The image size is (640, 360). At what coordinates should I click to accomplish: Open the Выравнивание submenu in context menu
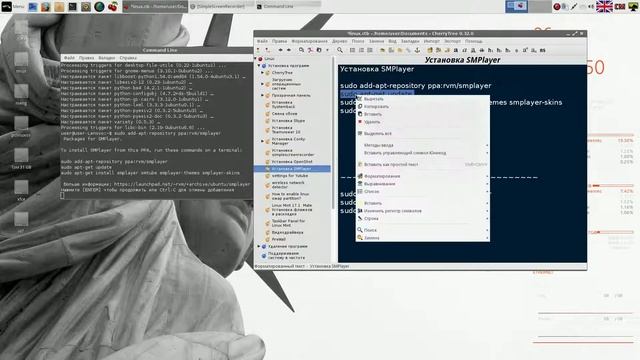click(422, 184)
